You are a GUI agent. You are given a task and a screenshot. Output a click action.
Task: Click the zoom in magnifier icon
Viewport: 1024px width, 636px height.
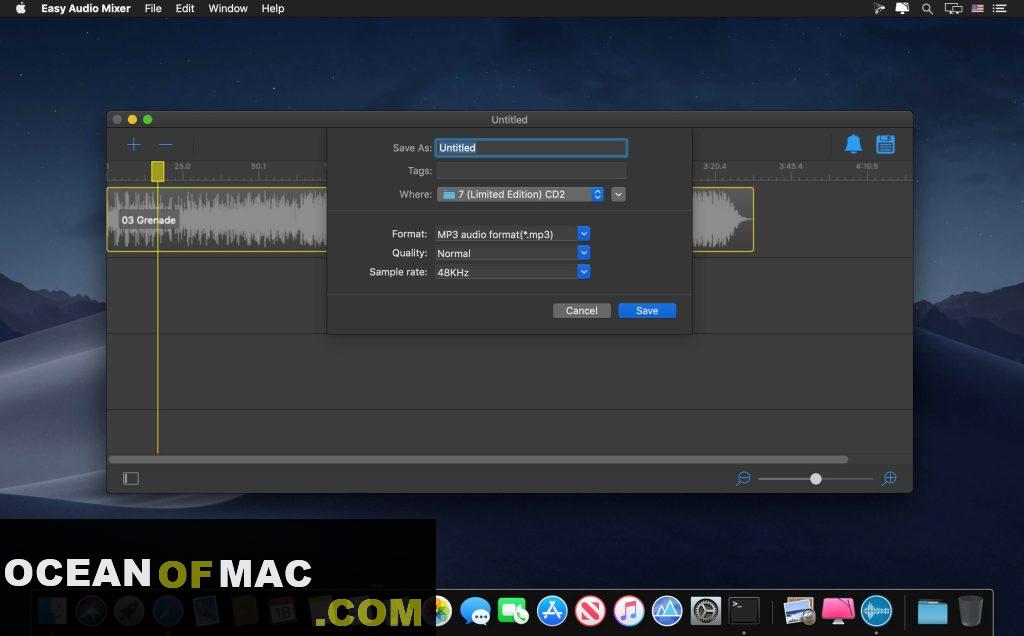[889, 479]
